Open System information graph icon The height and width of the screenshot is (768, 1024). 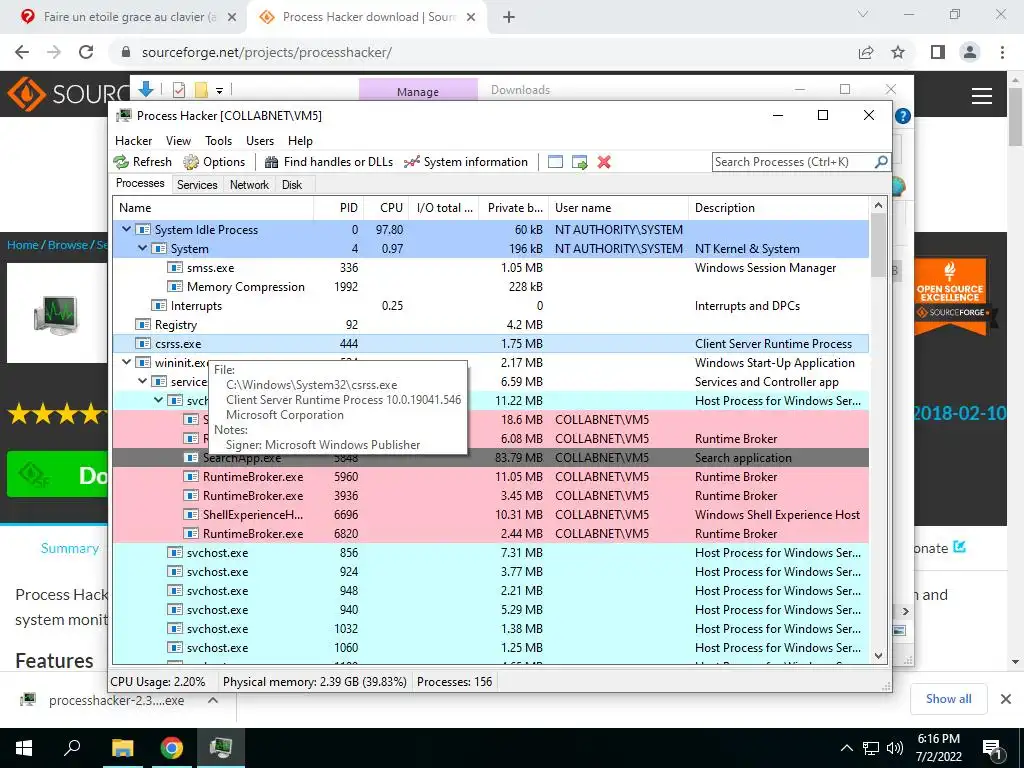coord(411,162)
